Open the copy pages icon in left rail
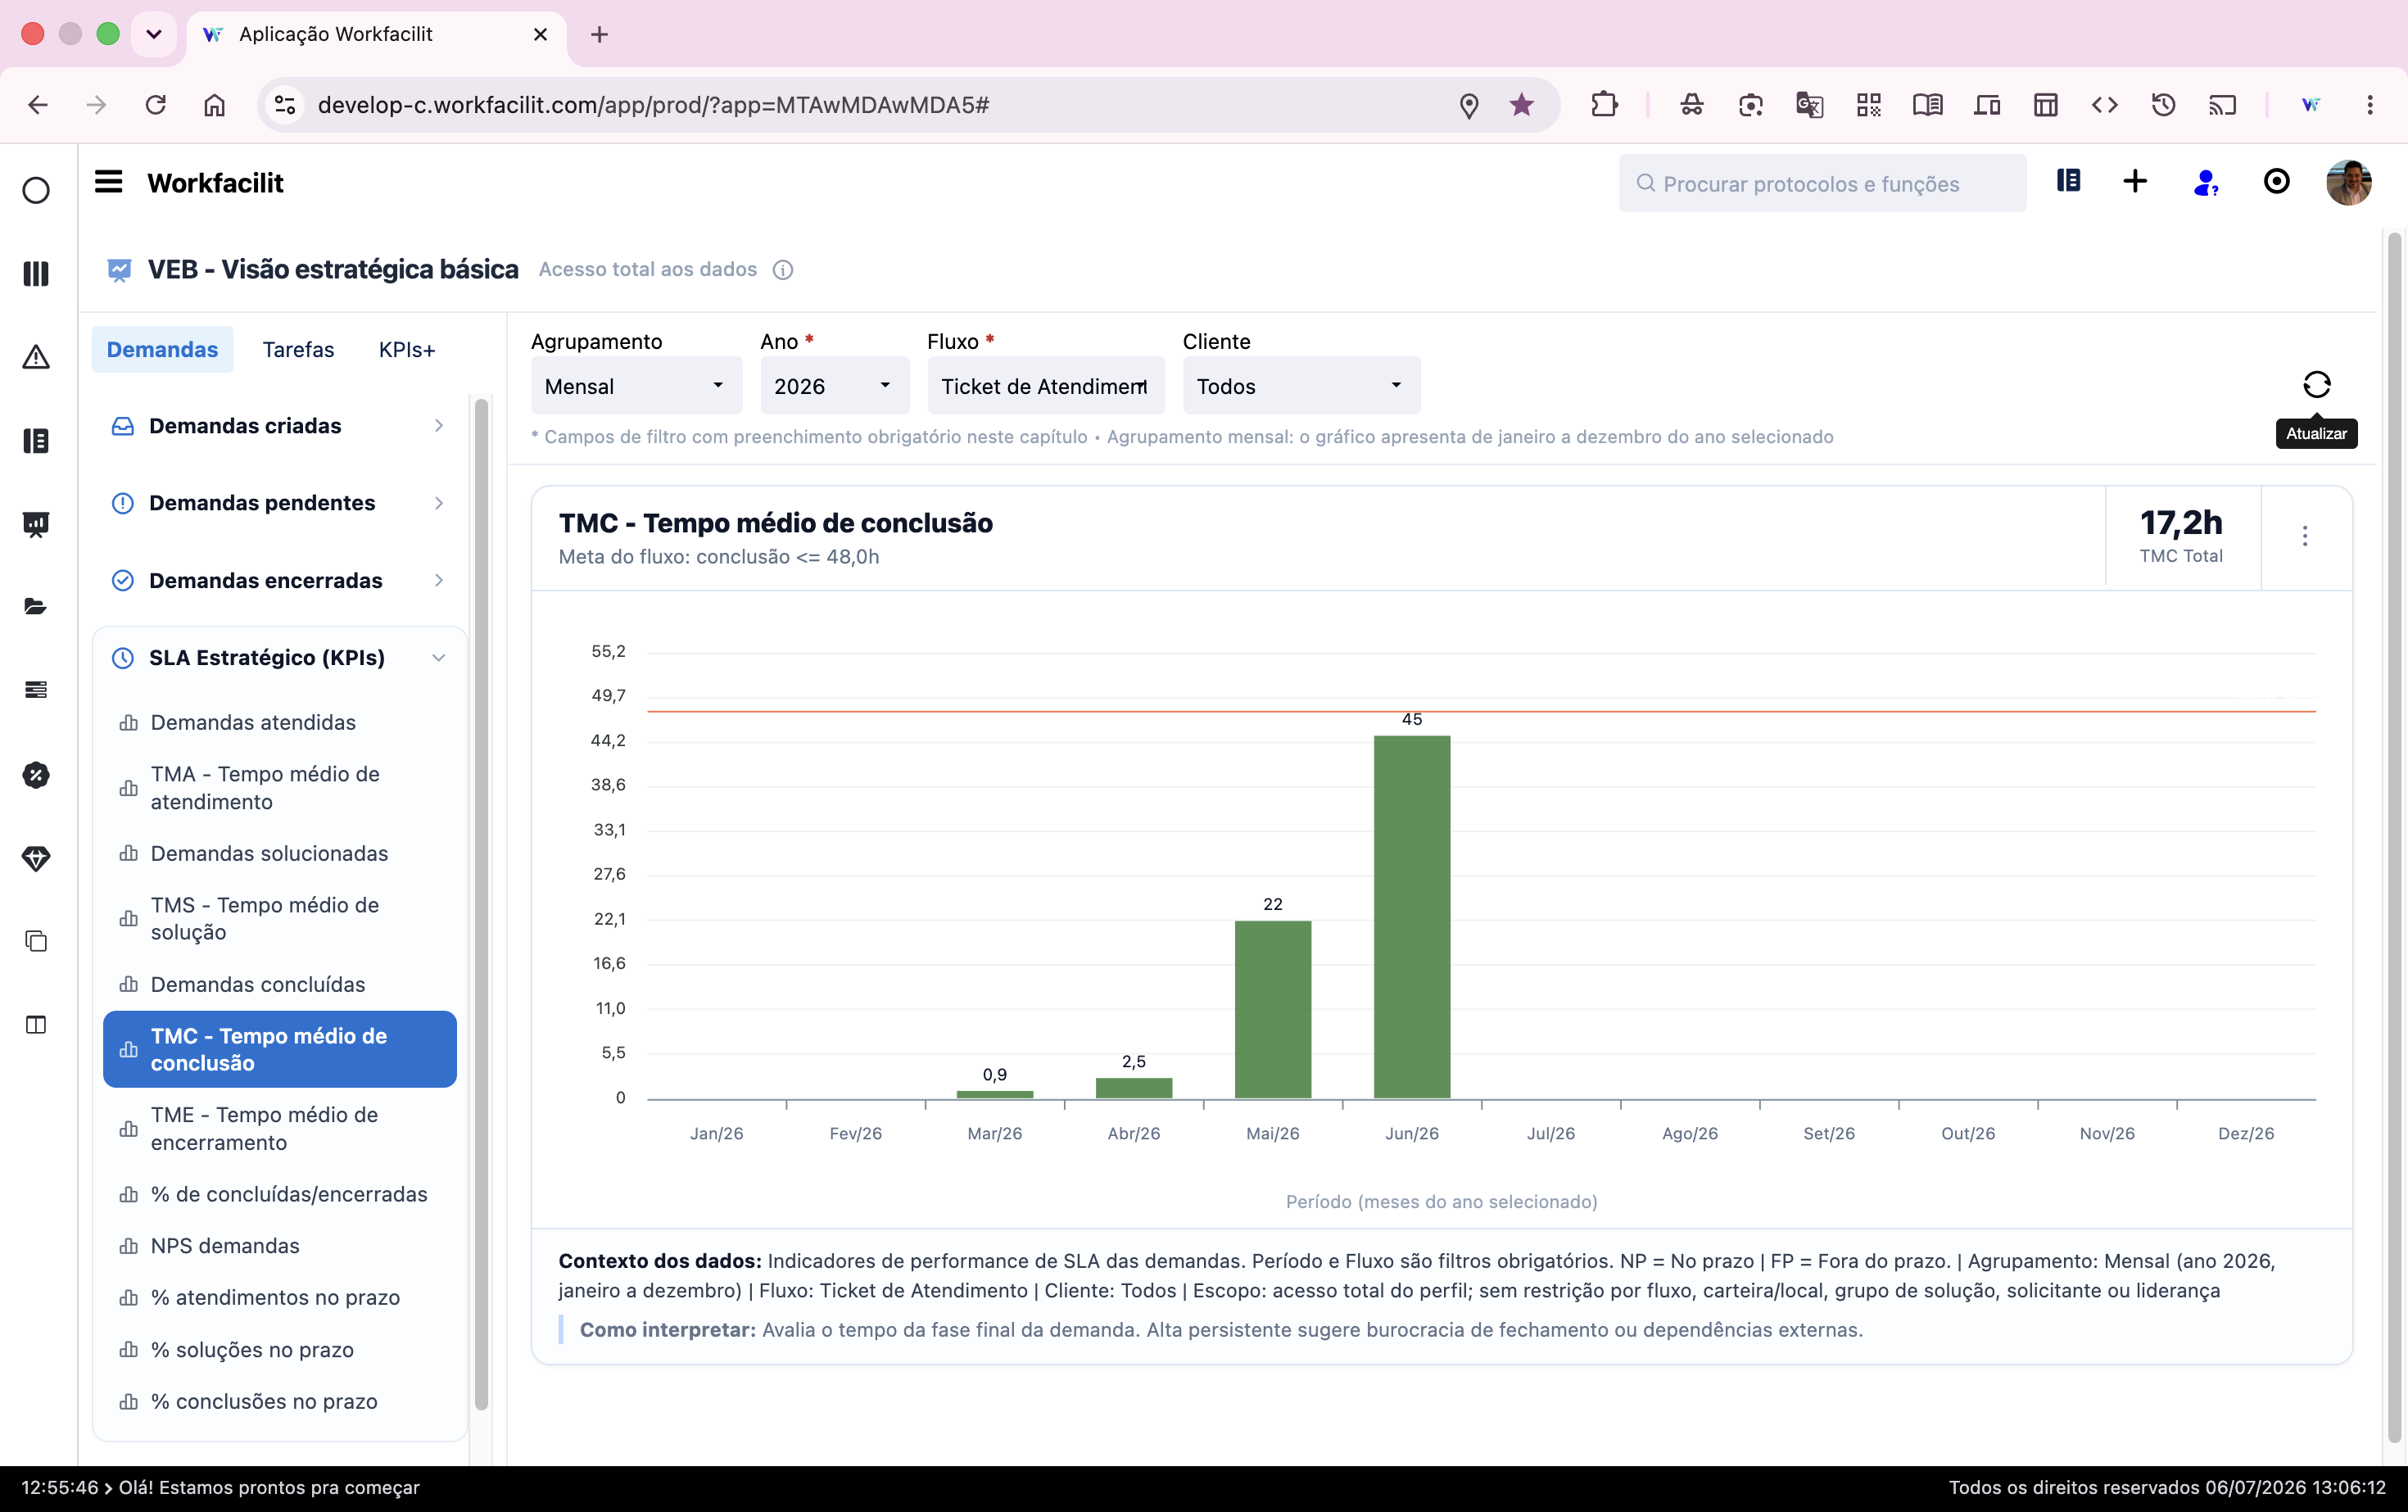The width and height of the screenshot is (2408, 1512). click(x=36, y=941)
